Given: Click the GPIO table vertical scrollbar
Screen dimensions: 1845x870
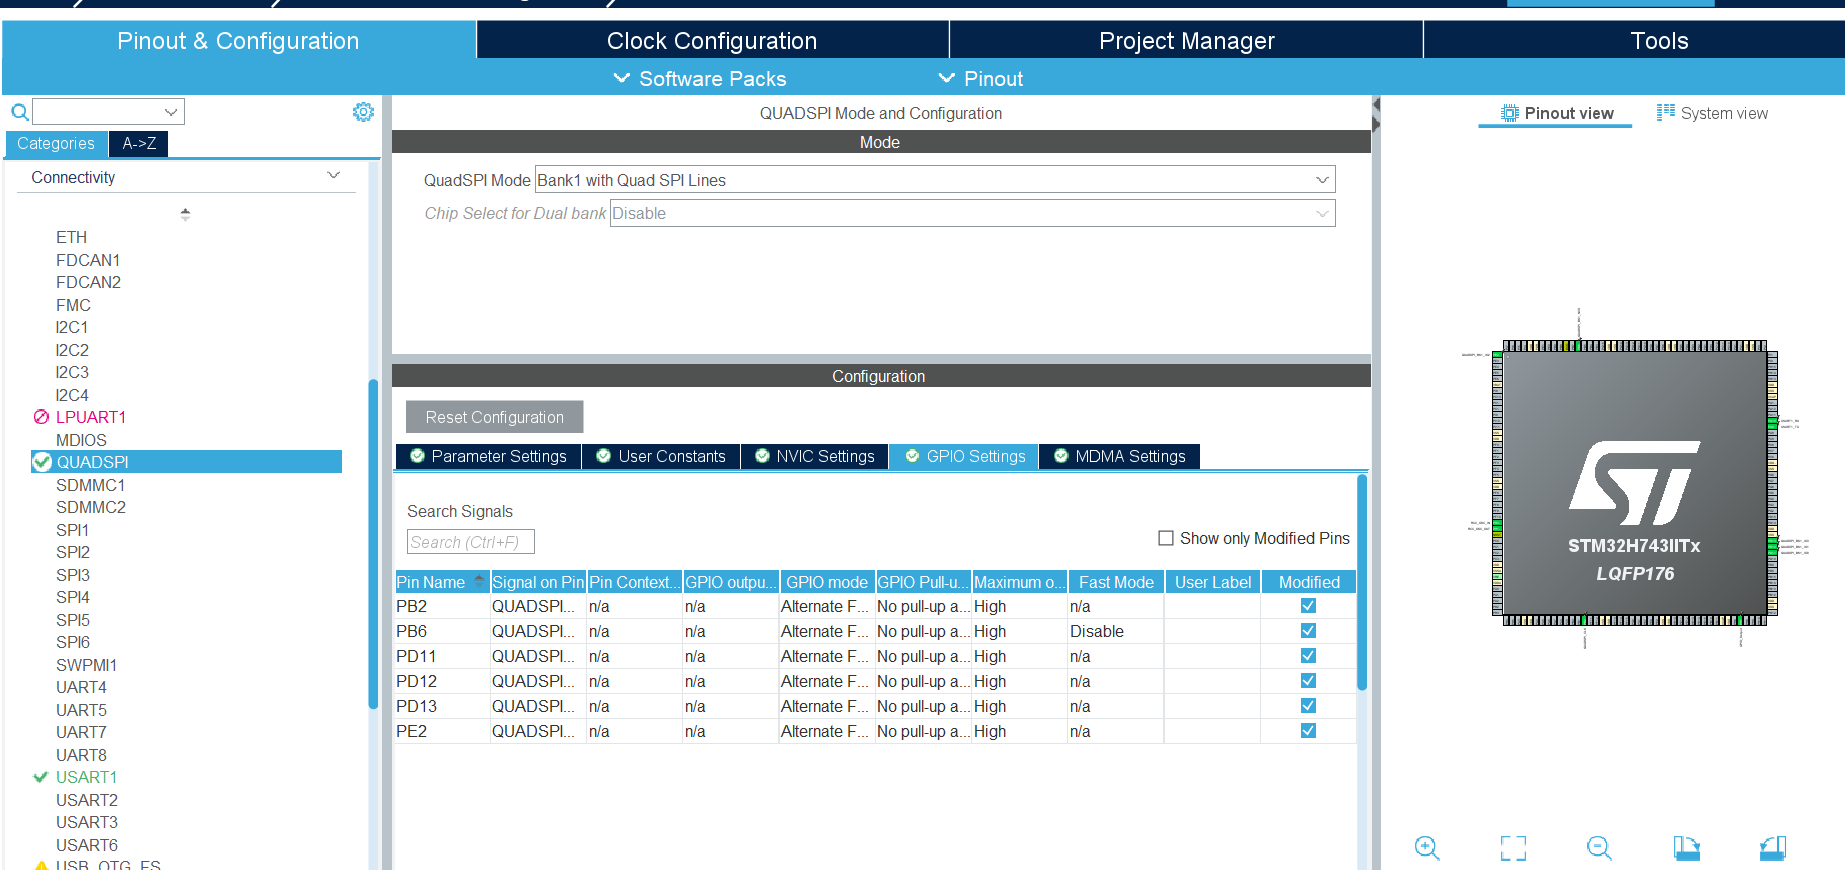Looking at the screenshot, I should click(1362, 582).
